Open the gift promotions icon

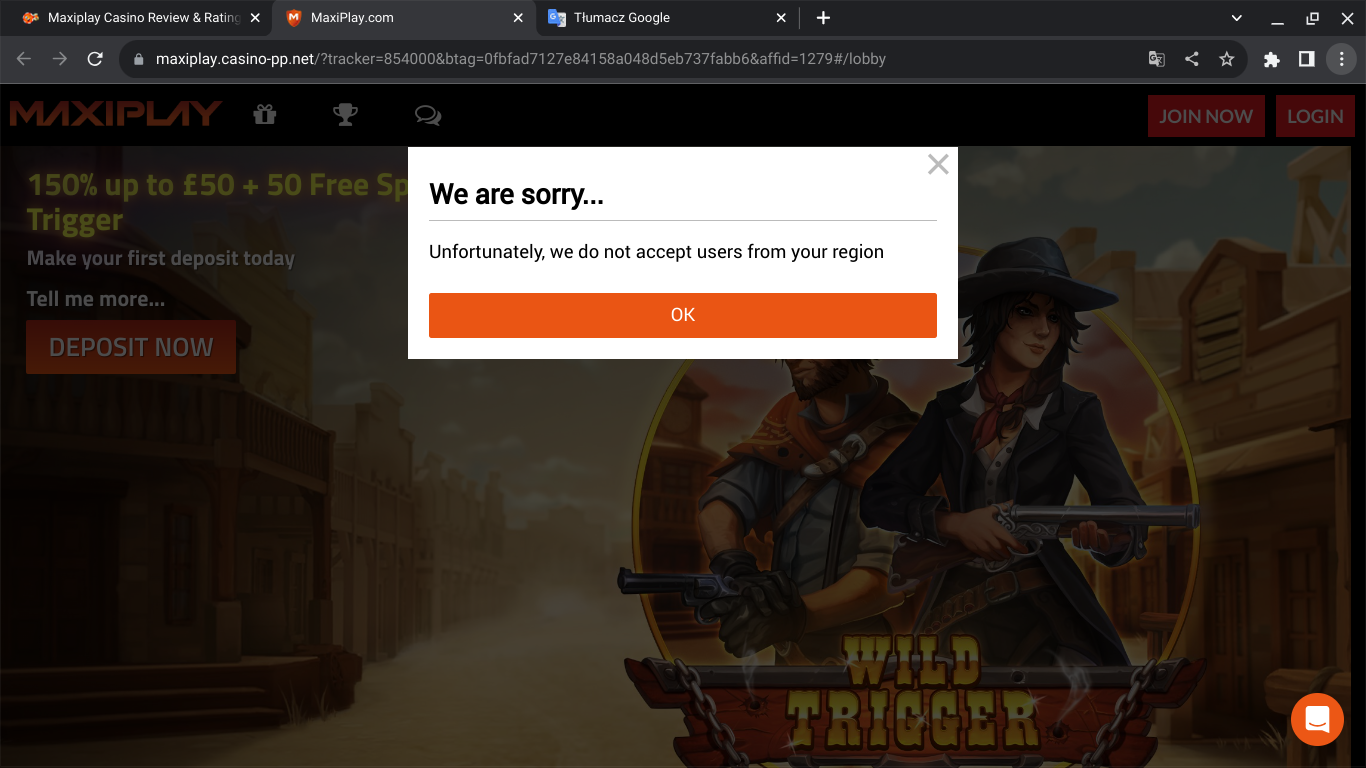click(x=264, y=115)
